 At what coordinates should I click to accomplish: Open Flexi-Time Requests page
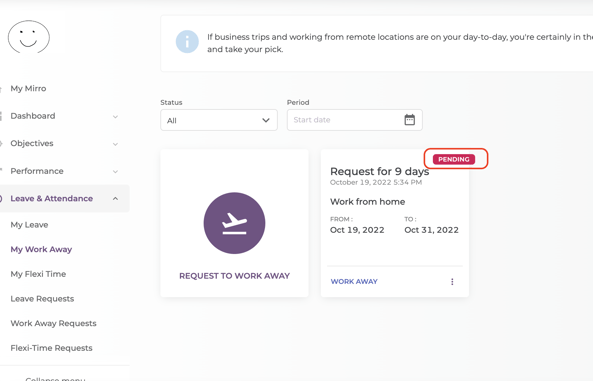click(51, 348)
